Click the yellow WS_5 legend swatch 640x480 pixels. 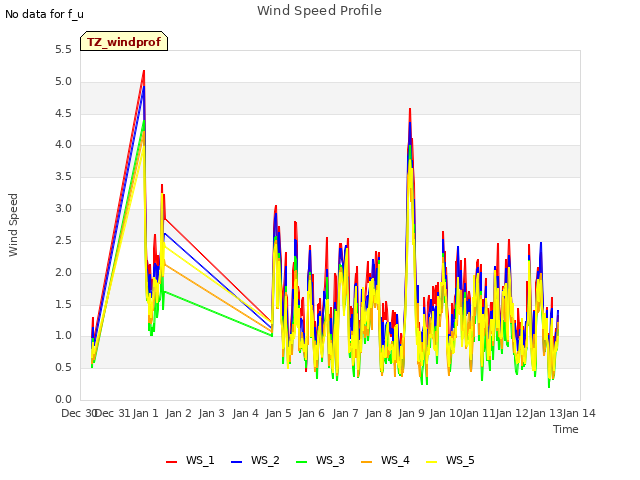pyautogui.click(x=431, y=462)
